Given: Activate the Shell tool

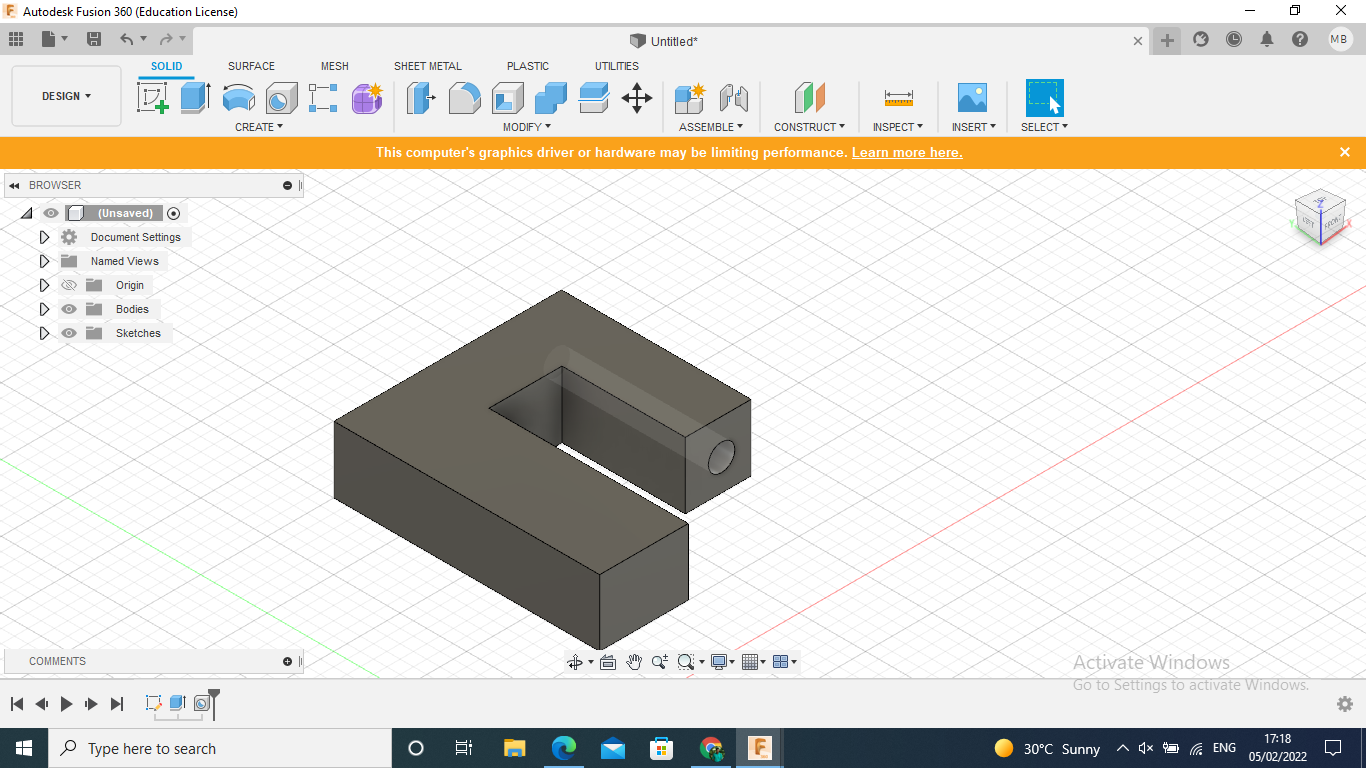Looking at the screenshot, I should pyautogui.click(x=507, y=98).
